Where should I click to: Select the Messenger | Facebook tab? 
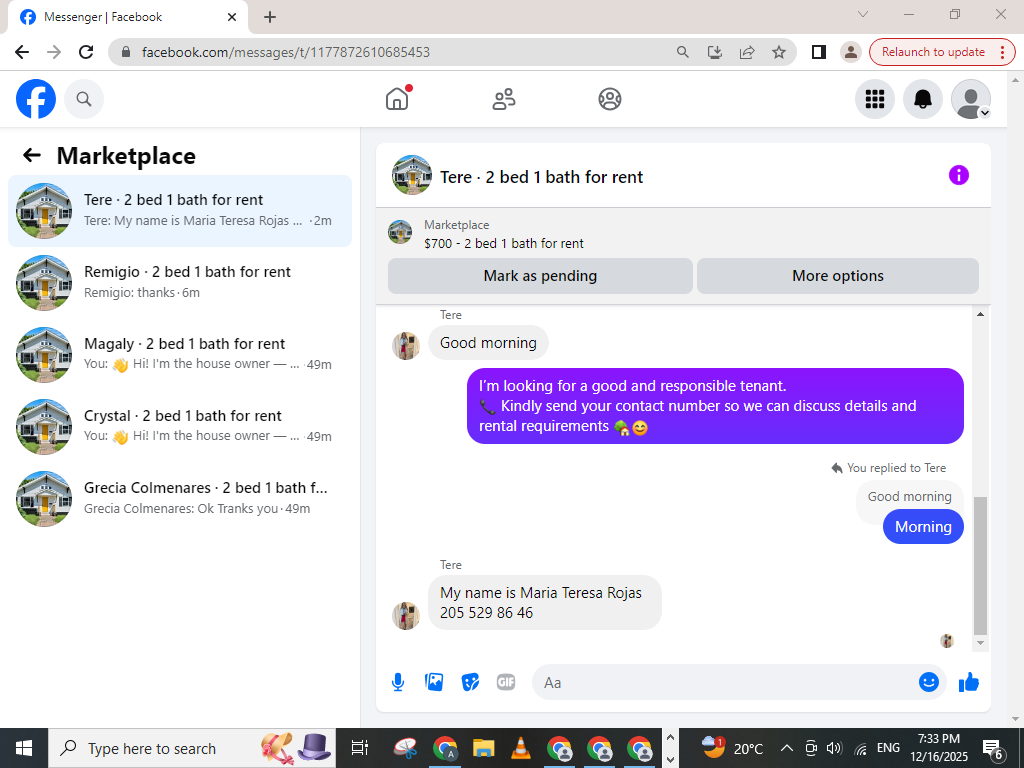click(x=127, y=17)
